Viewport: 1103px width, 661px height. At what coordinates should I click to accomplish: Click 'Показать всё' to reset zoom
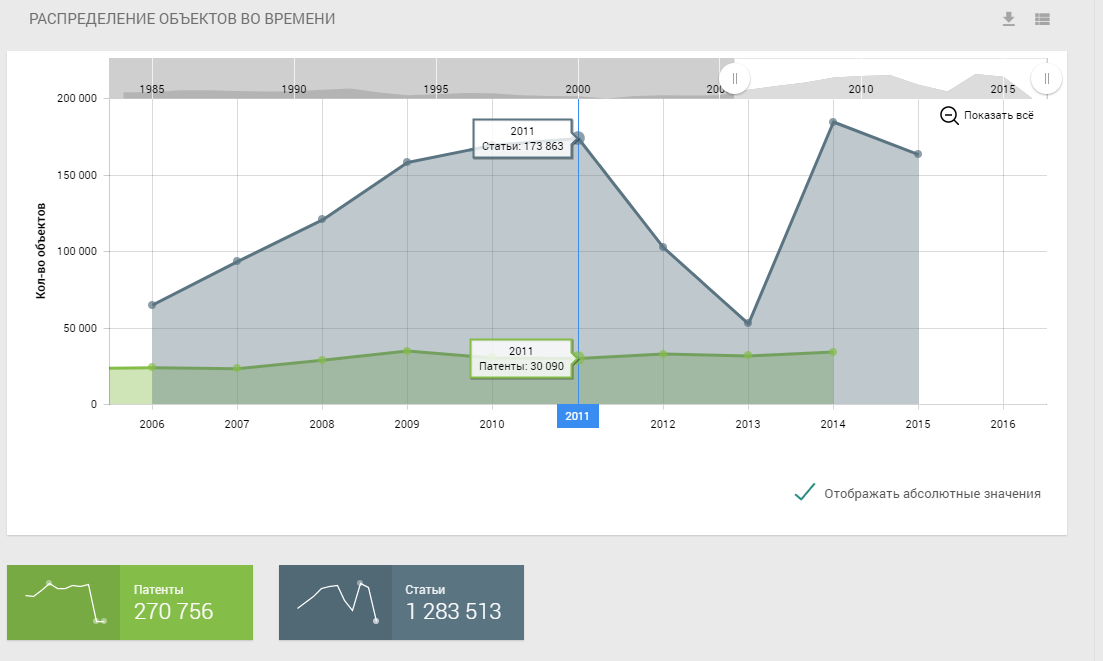coord(998,115)
